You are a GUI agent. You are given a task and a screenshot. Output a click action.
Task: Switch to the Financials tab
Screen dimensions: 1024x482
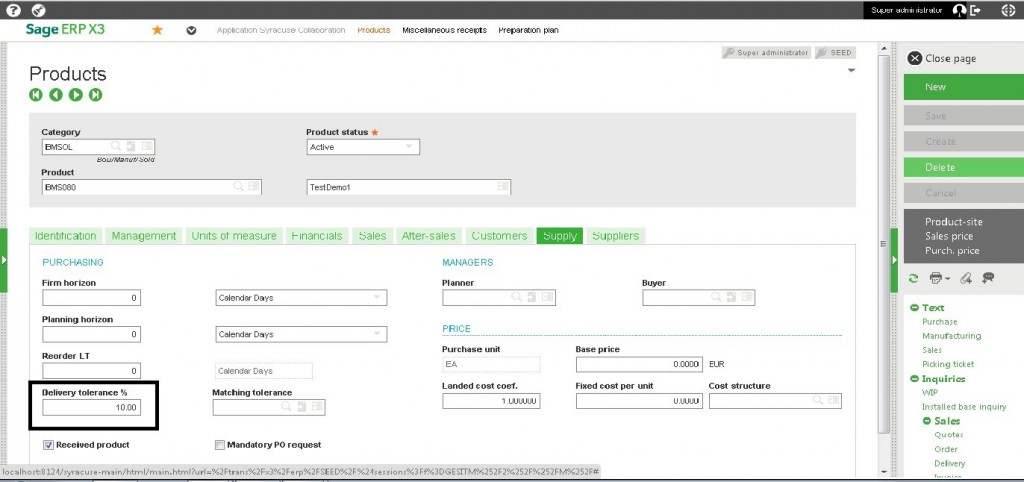click(x=316, y=236)
